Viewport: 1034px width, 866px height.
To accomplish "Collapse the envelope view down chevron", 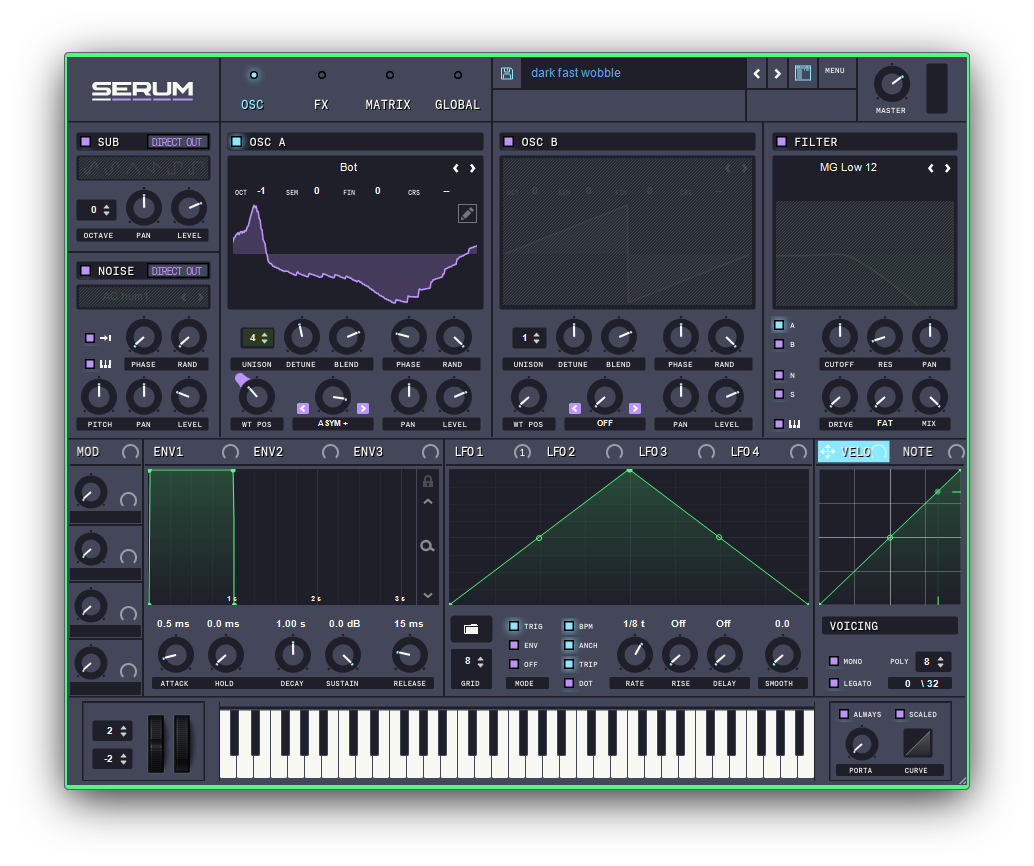I will point(427,595).
